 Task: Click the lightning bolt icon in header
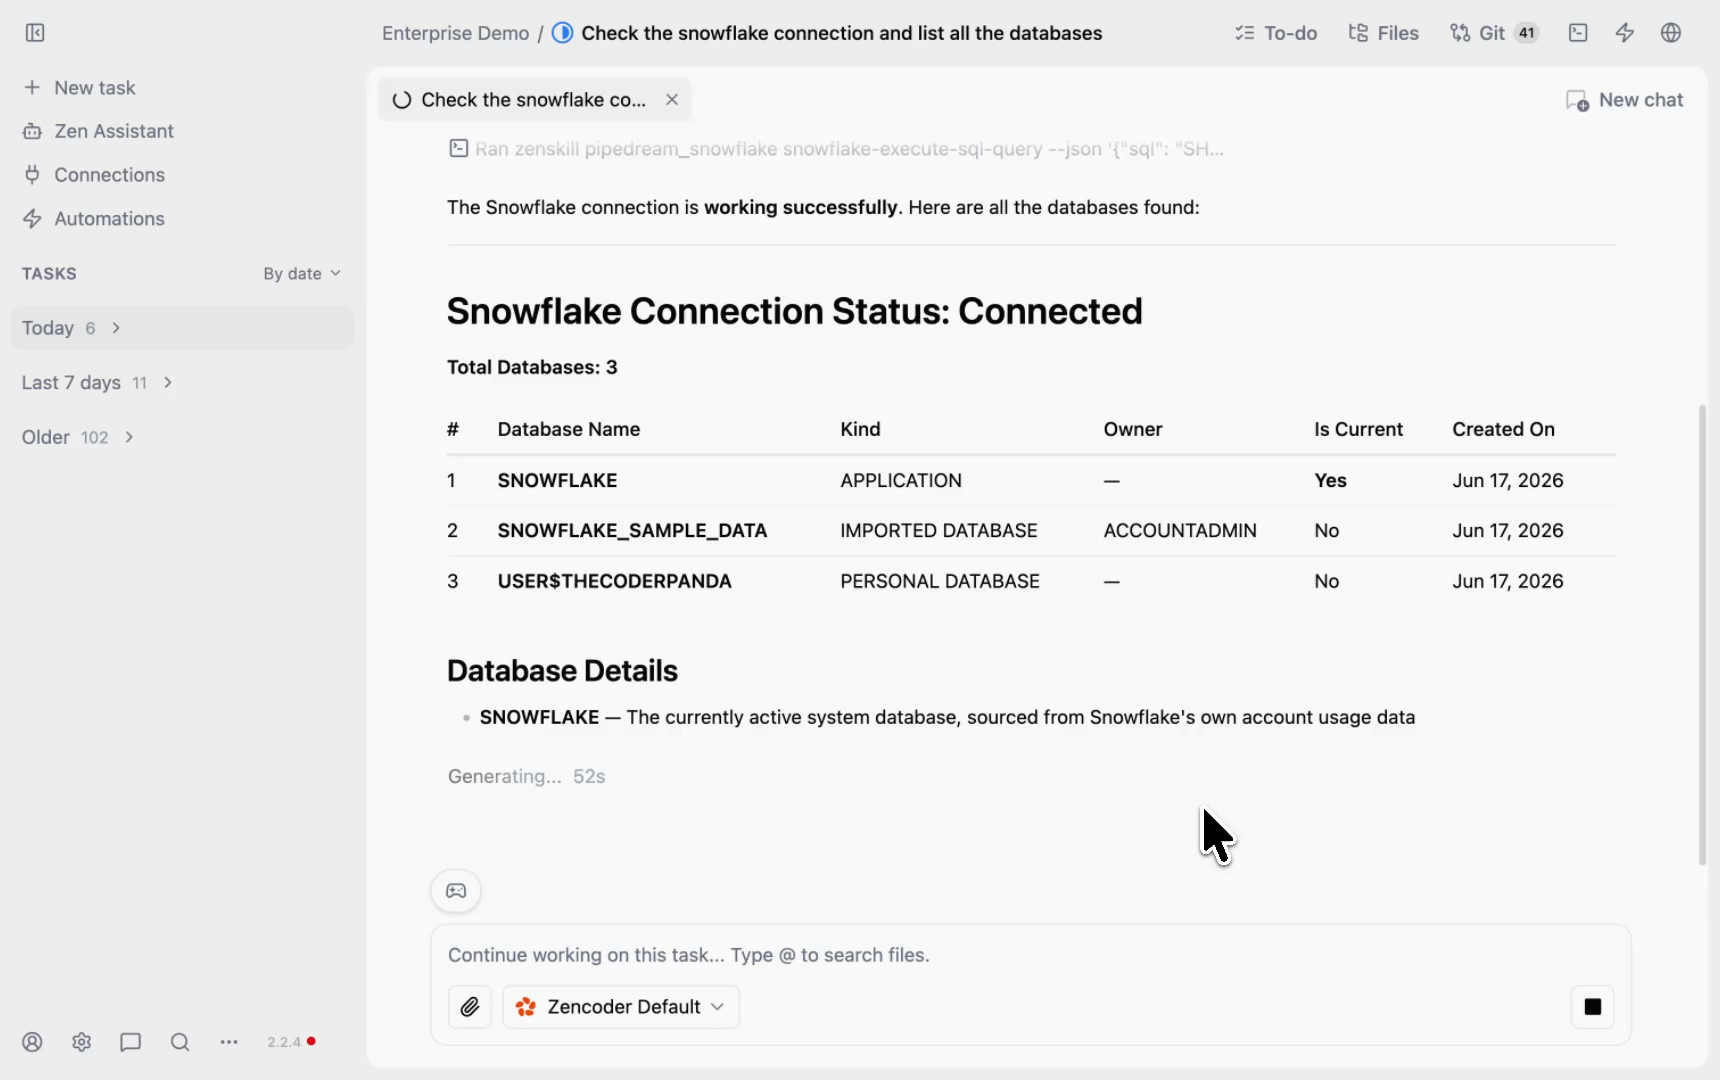pyautogui.click(x=1625, y=33)
